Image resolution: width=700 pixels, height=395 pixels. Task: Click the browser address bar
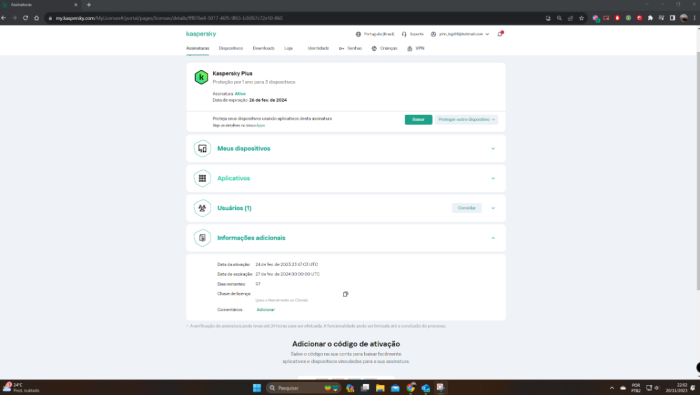pos(295,18)
